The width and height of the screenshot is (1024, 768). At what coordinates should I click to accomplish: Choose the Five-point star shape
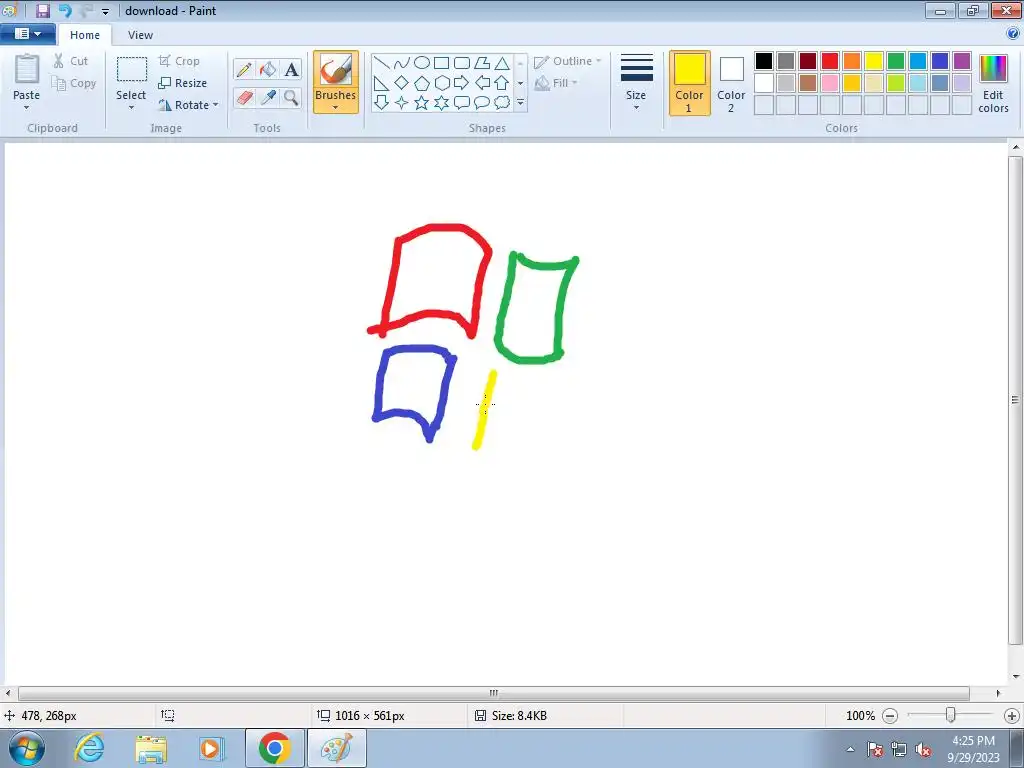[x=422, y=103]
